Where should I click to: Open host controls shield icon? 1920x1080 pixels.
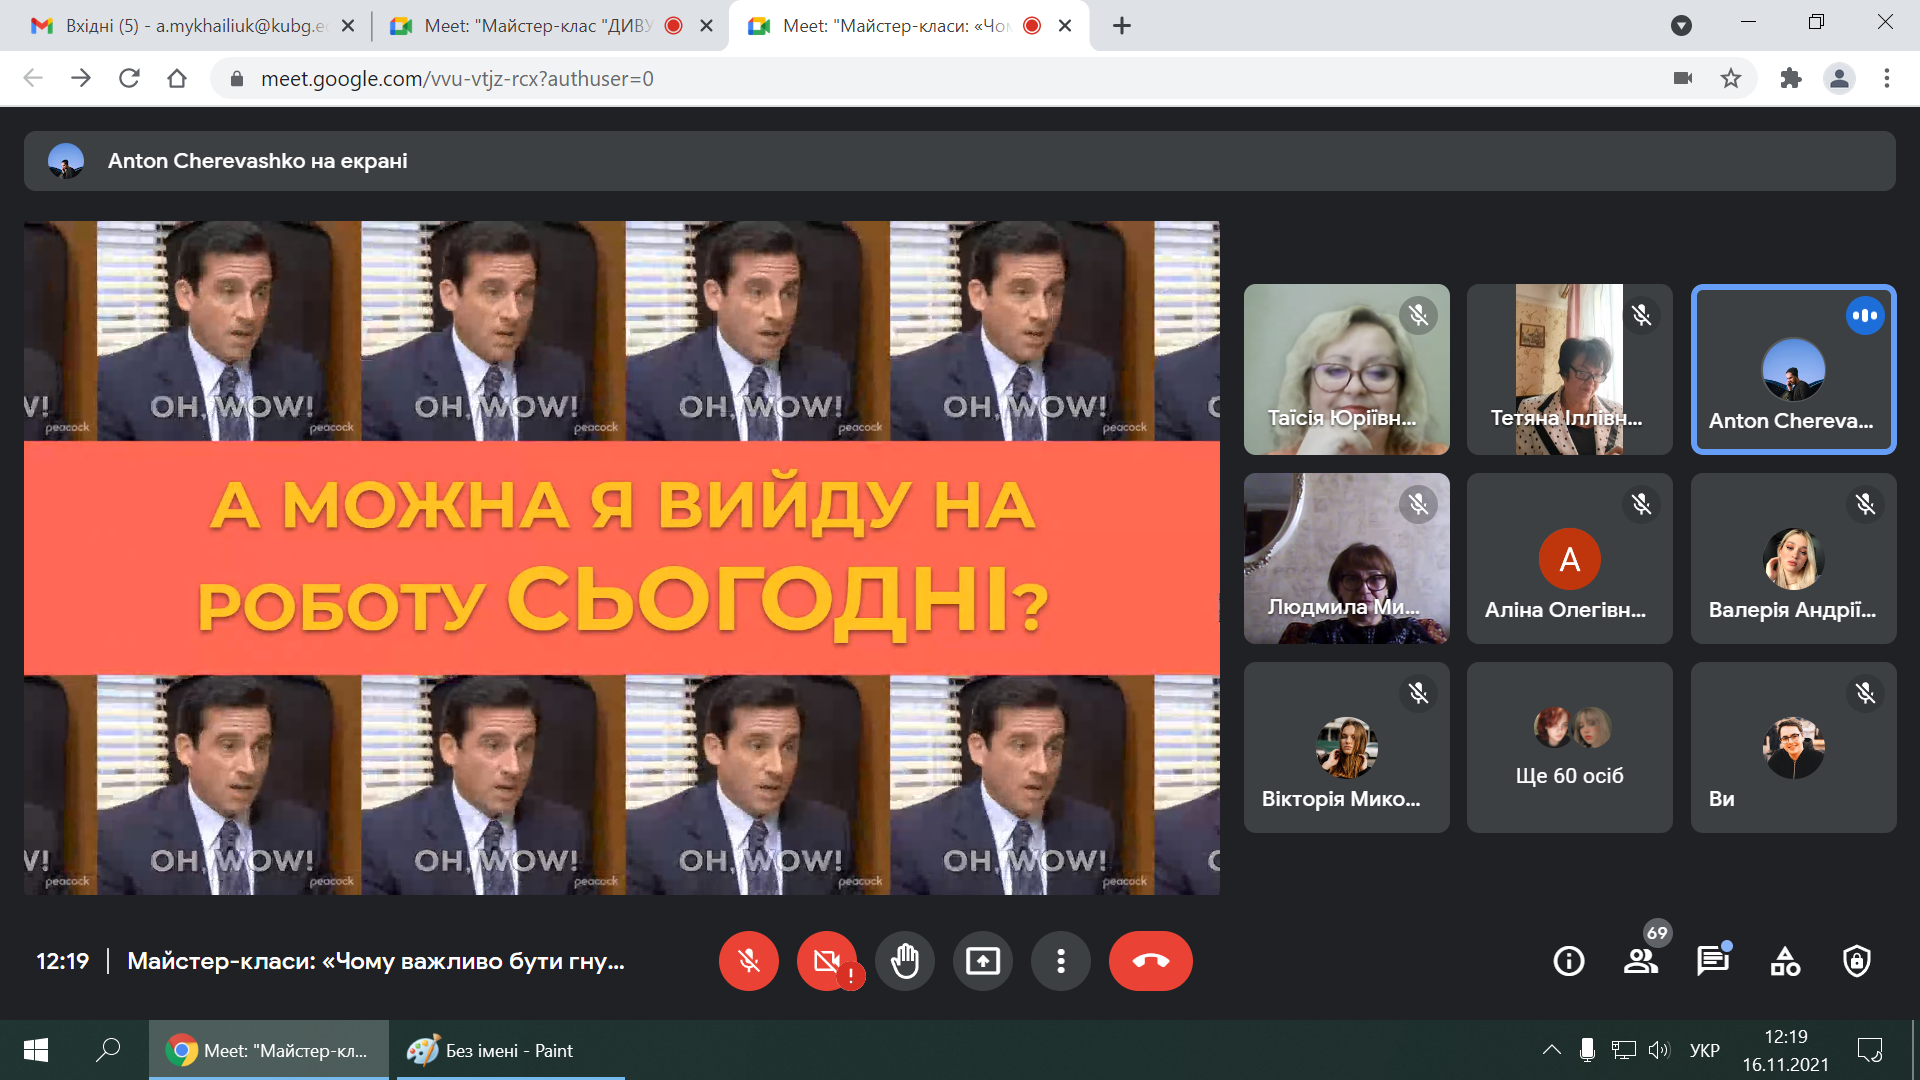coord(1857,961)
